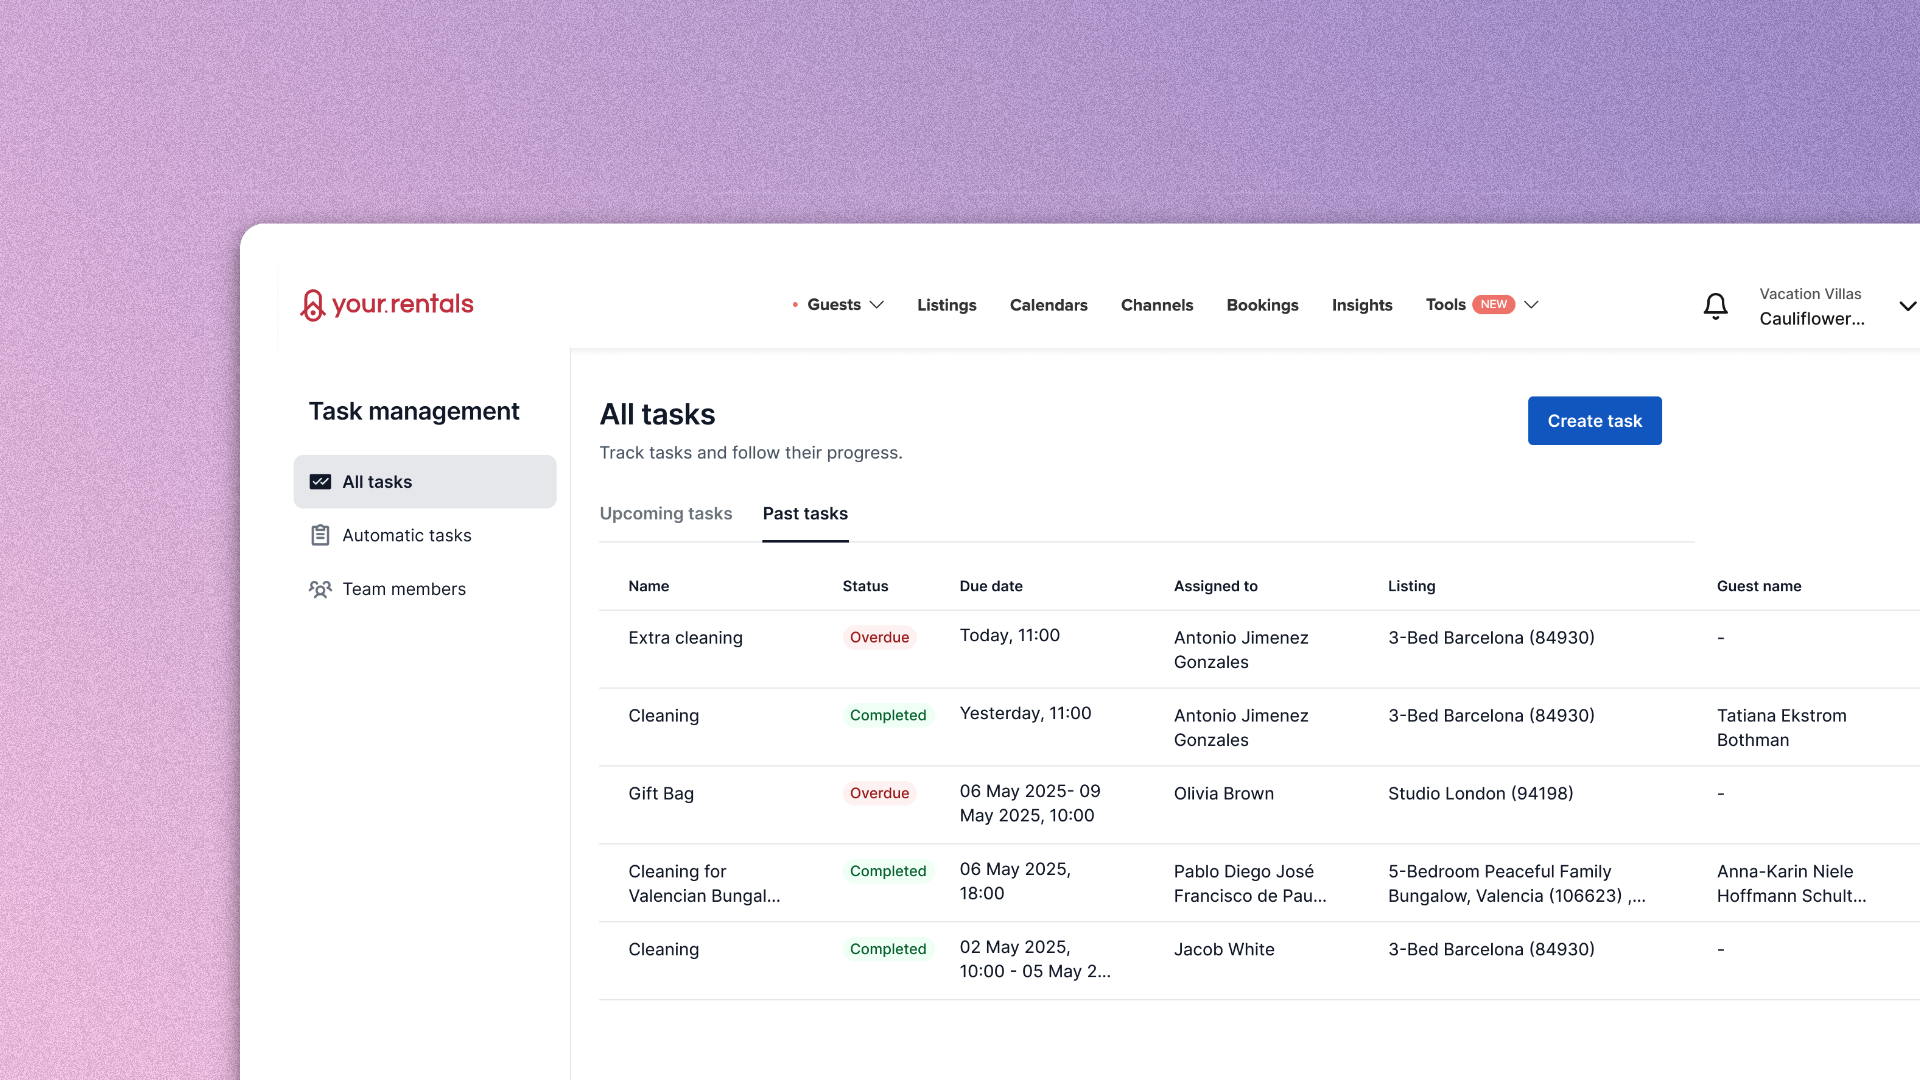Open the Gift Bag task row
Viewport: 1920px width, 1080px height.
661,794
